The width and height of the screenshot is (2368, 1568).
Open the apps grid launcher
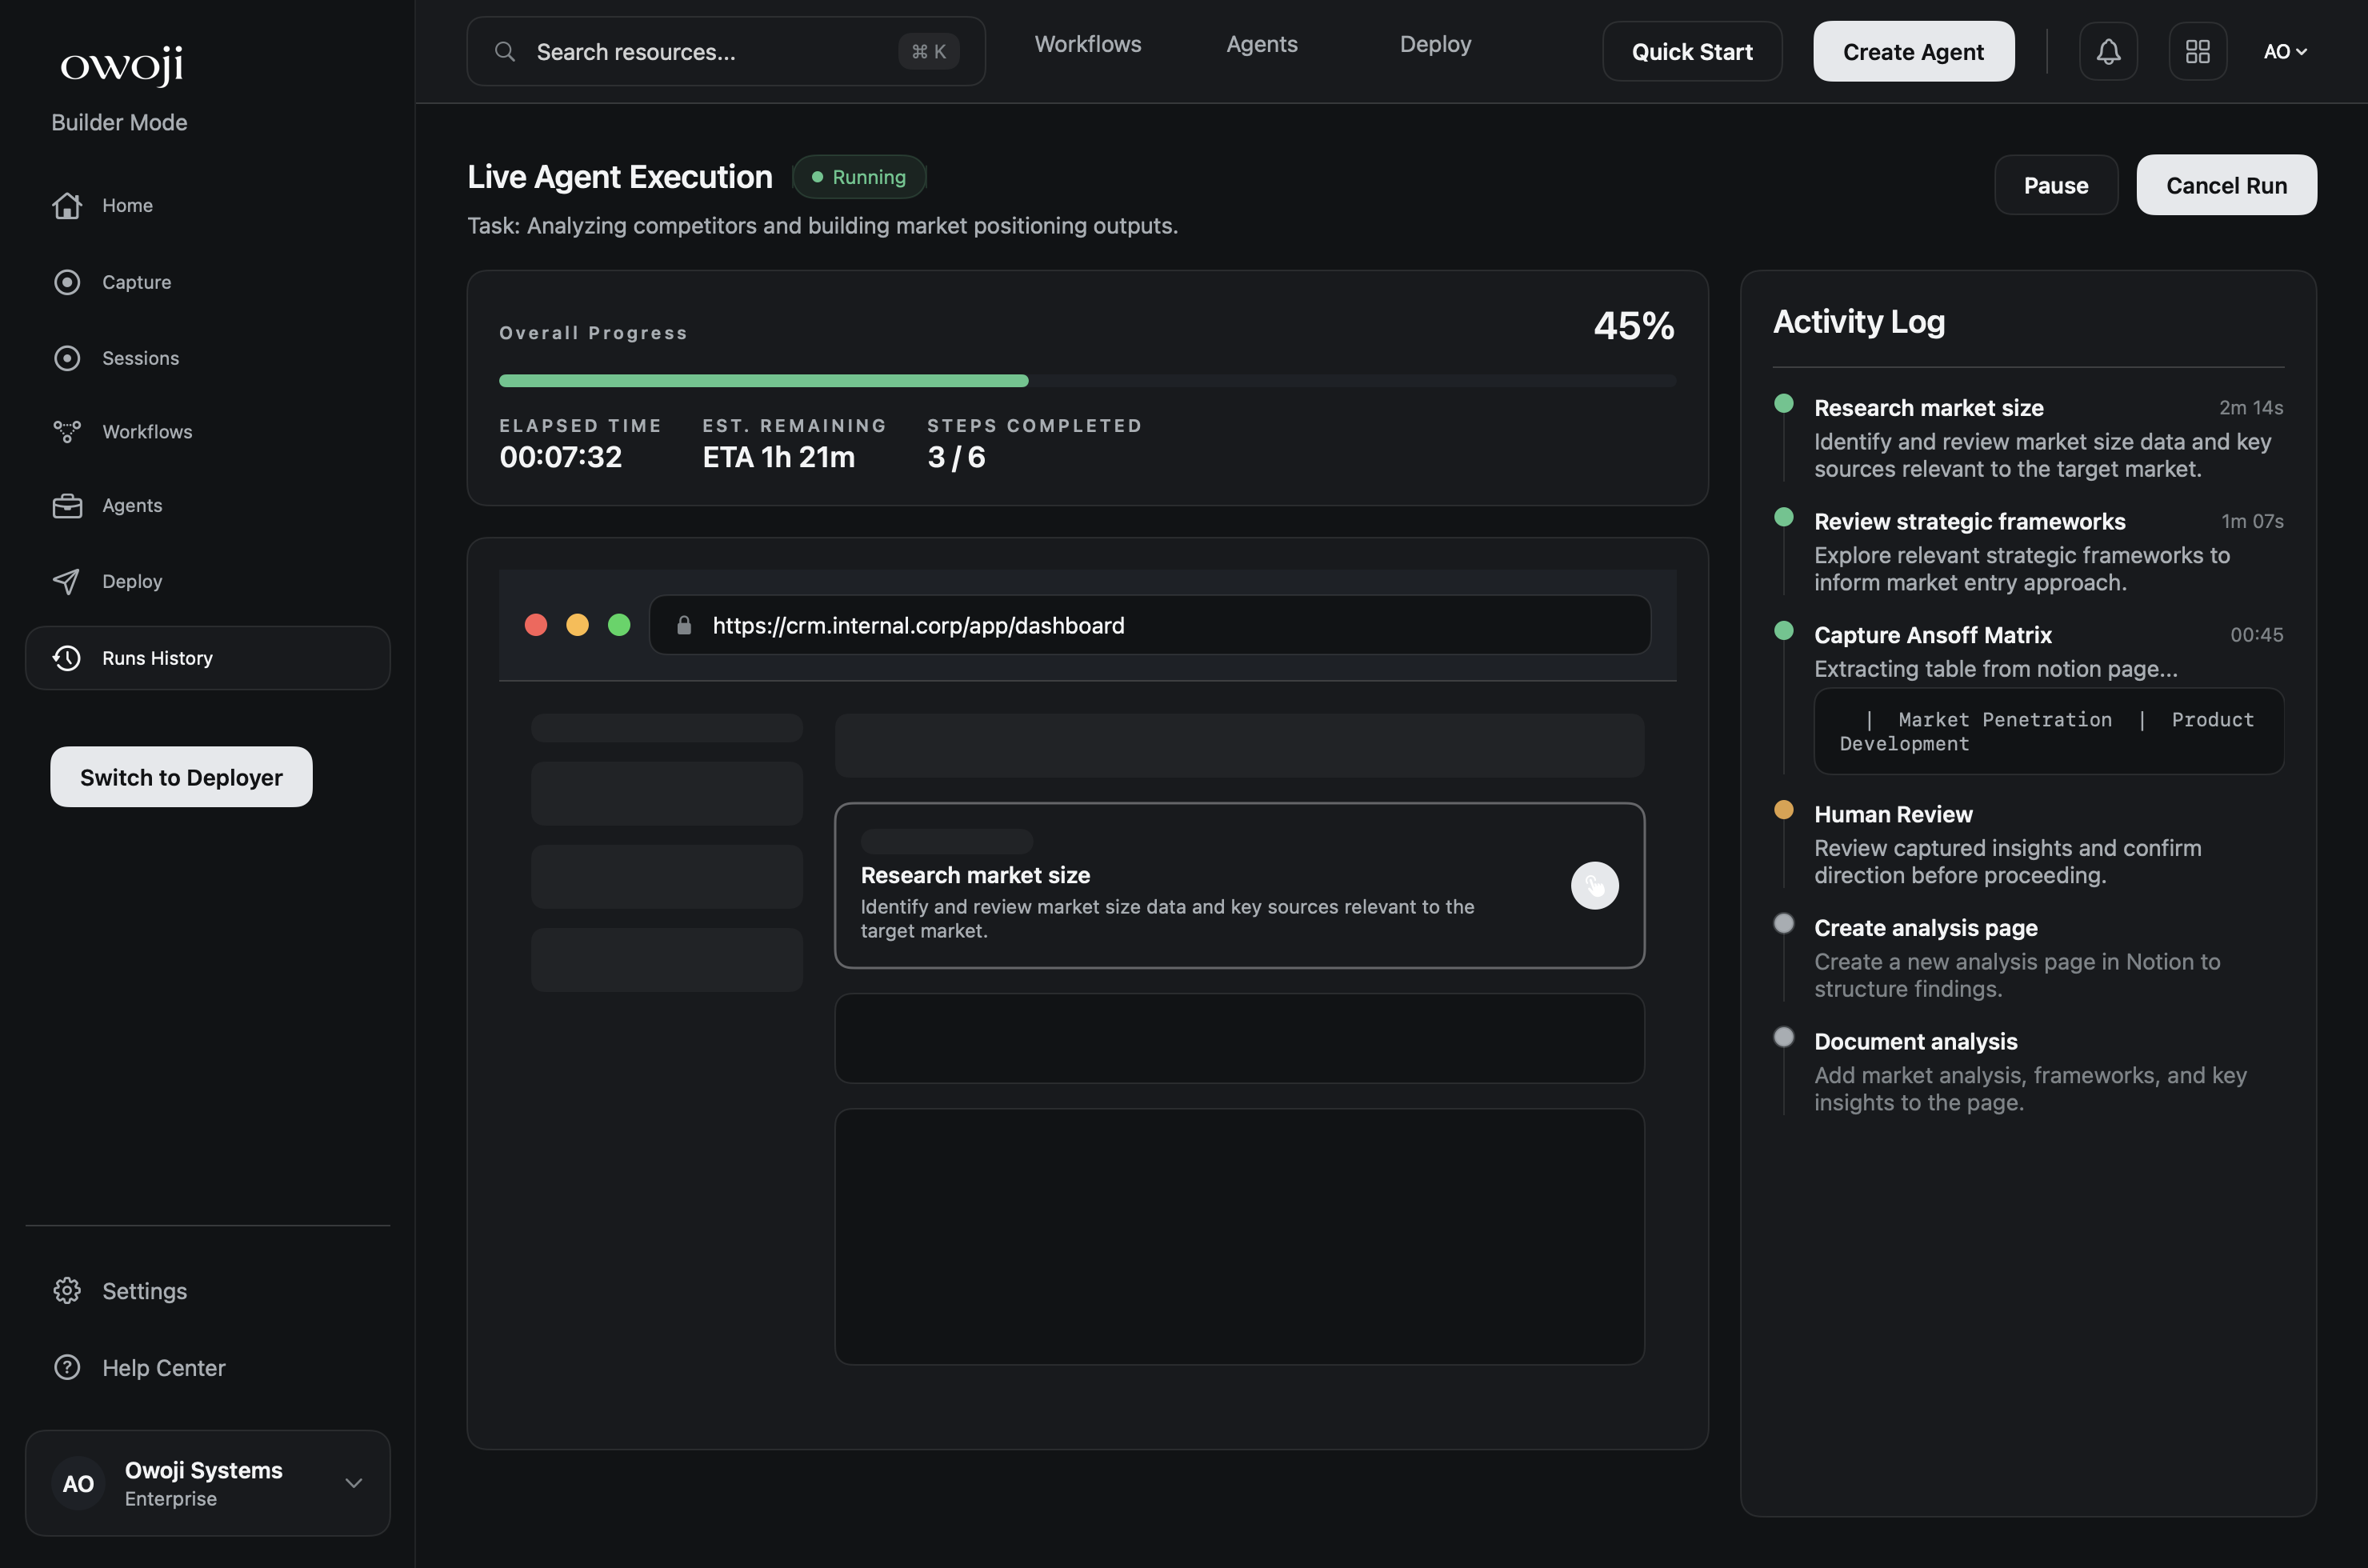point(2197,51)
